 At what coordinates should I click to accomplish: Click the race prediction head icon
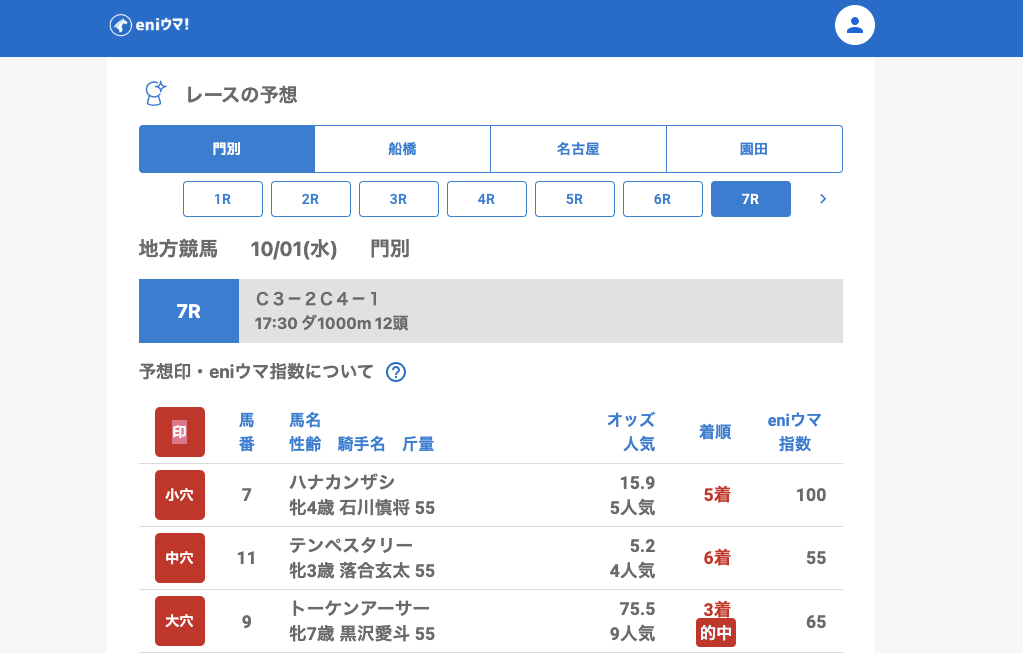click(154, 94)
